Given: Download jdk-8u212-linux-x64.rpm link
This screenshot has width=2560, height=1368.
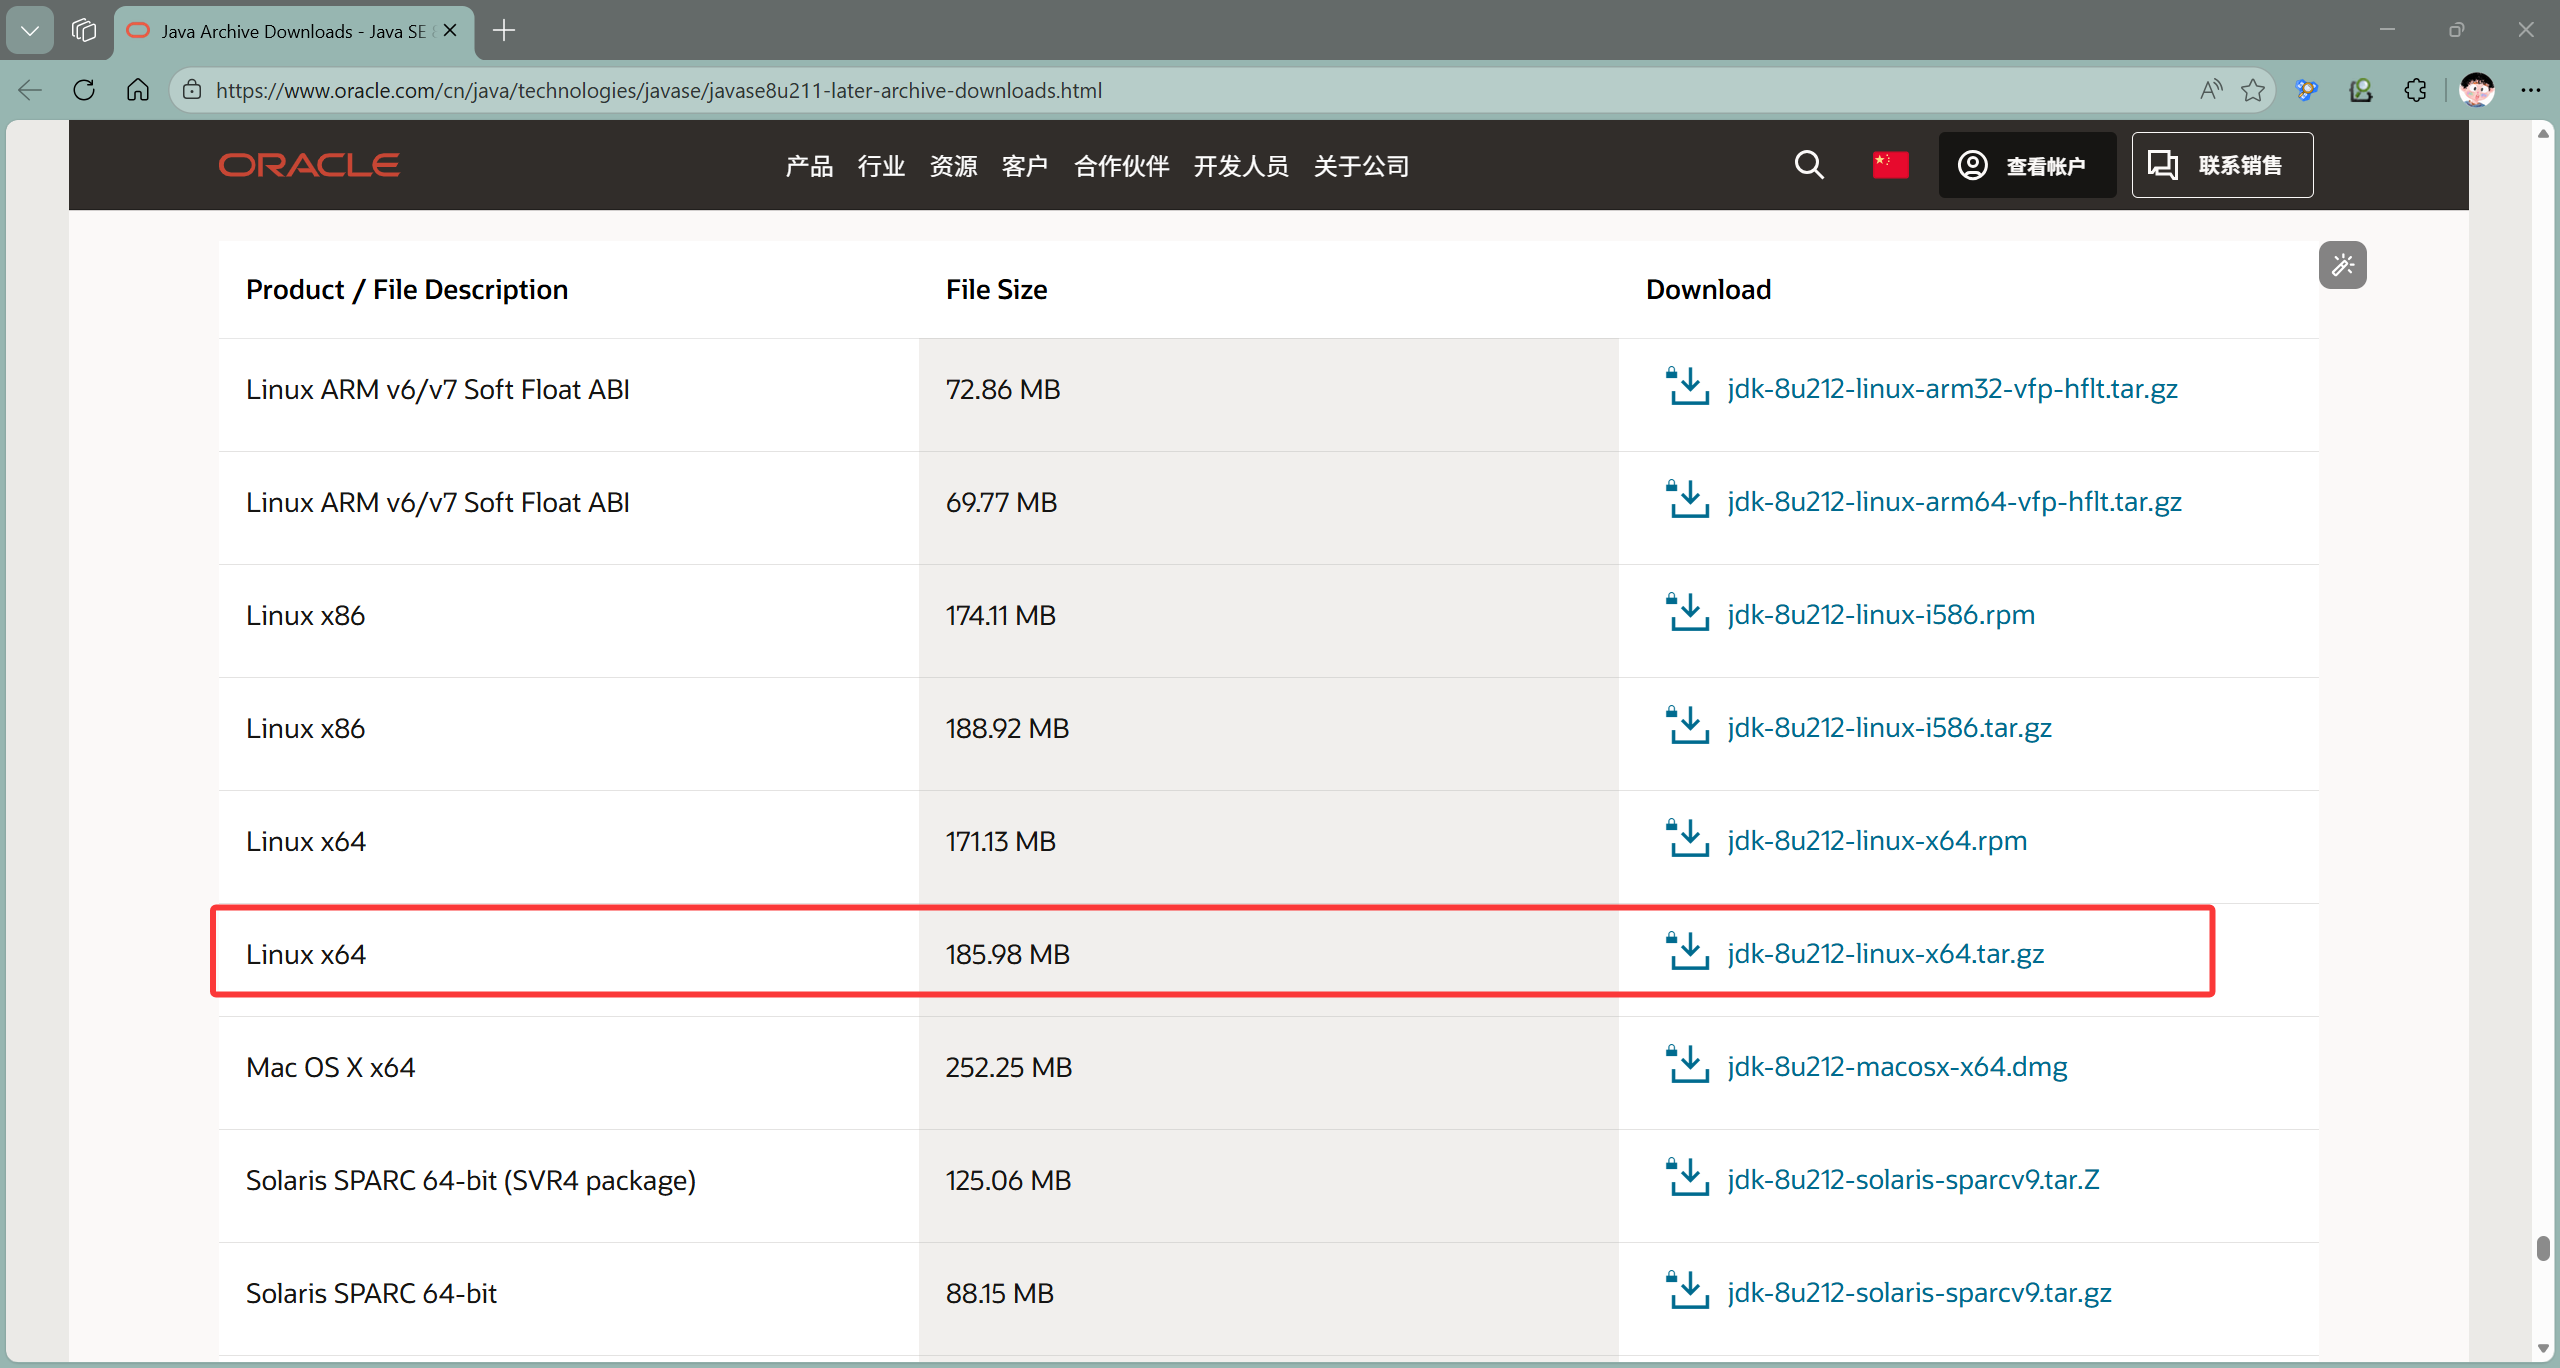Looking at the screenshot, I should (x=1876, y=841).
